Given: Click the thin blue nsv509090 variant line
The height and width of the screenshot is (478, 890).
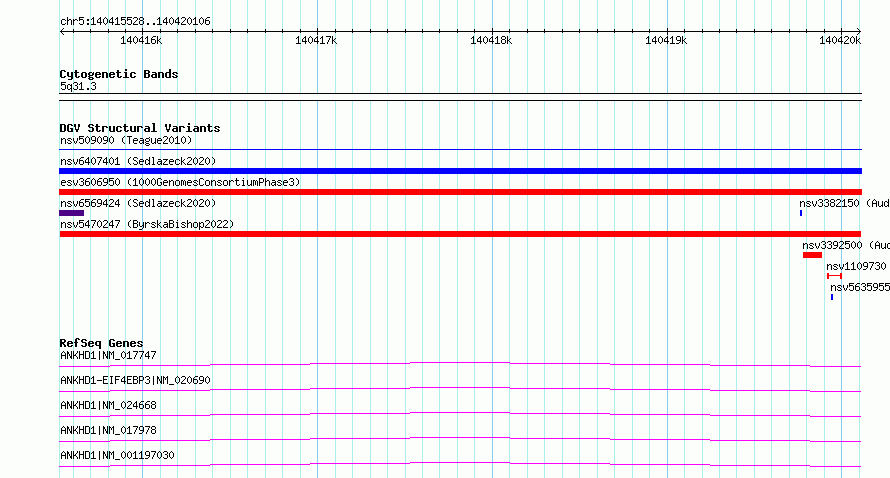Looking at the screenshot, I should [x=460, y=150].
